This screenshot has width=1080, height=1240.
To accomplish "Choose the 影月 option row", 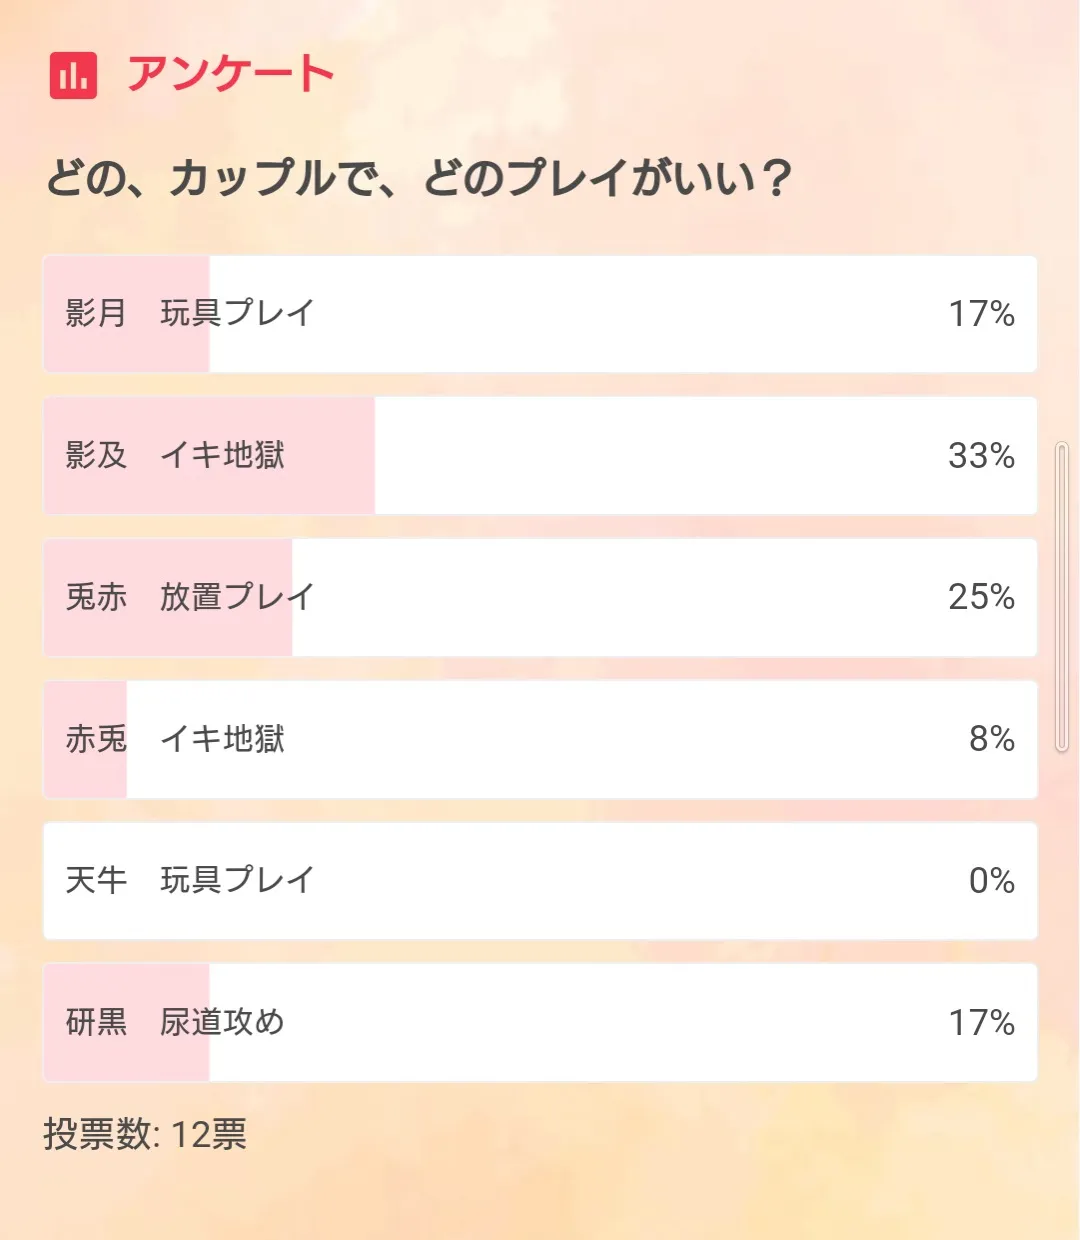I will pyautogui.click(x=540, y=314).
